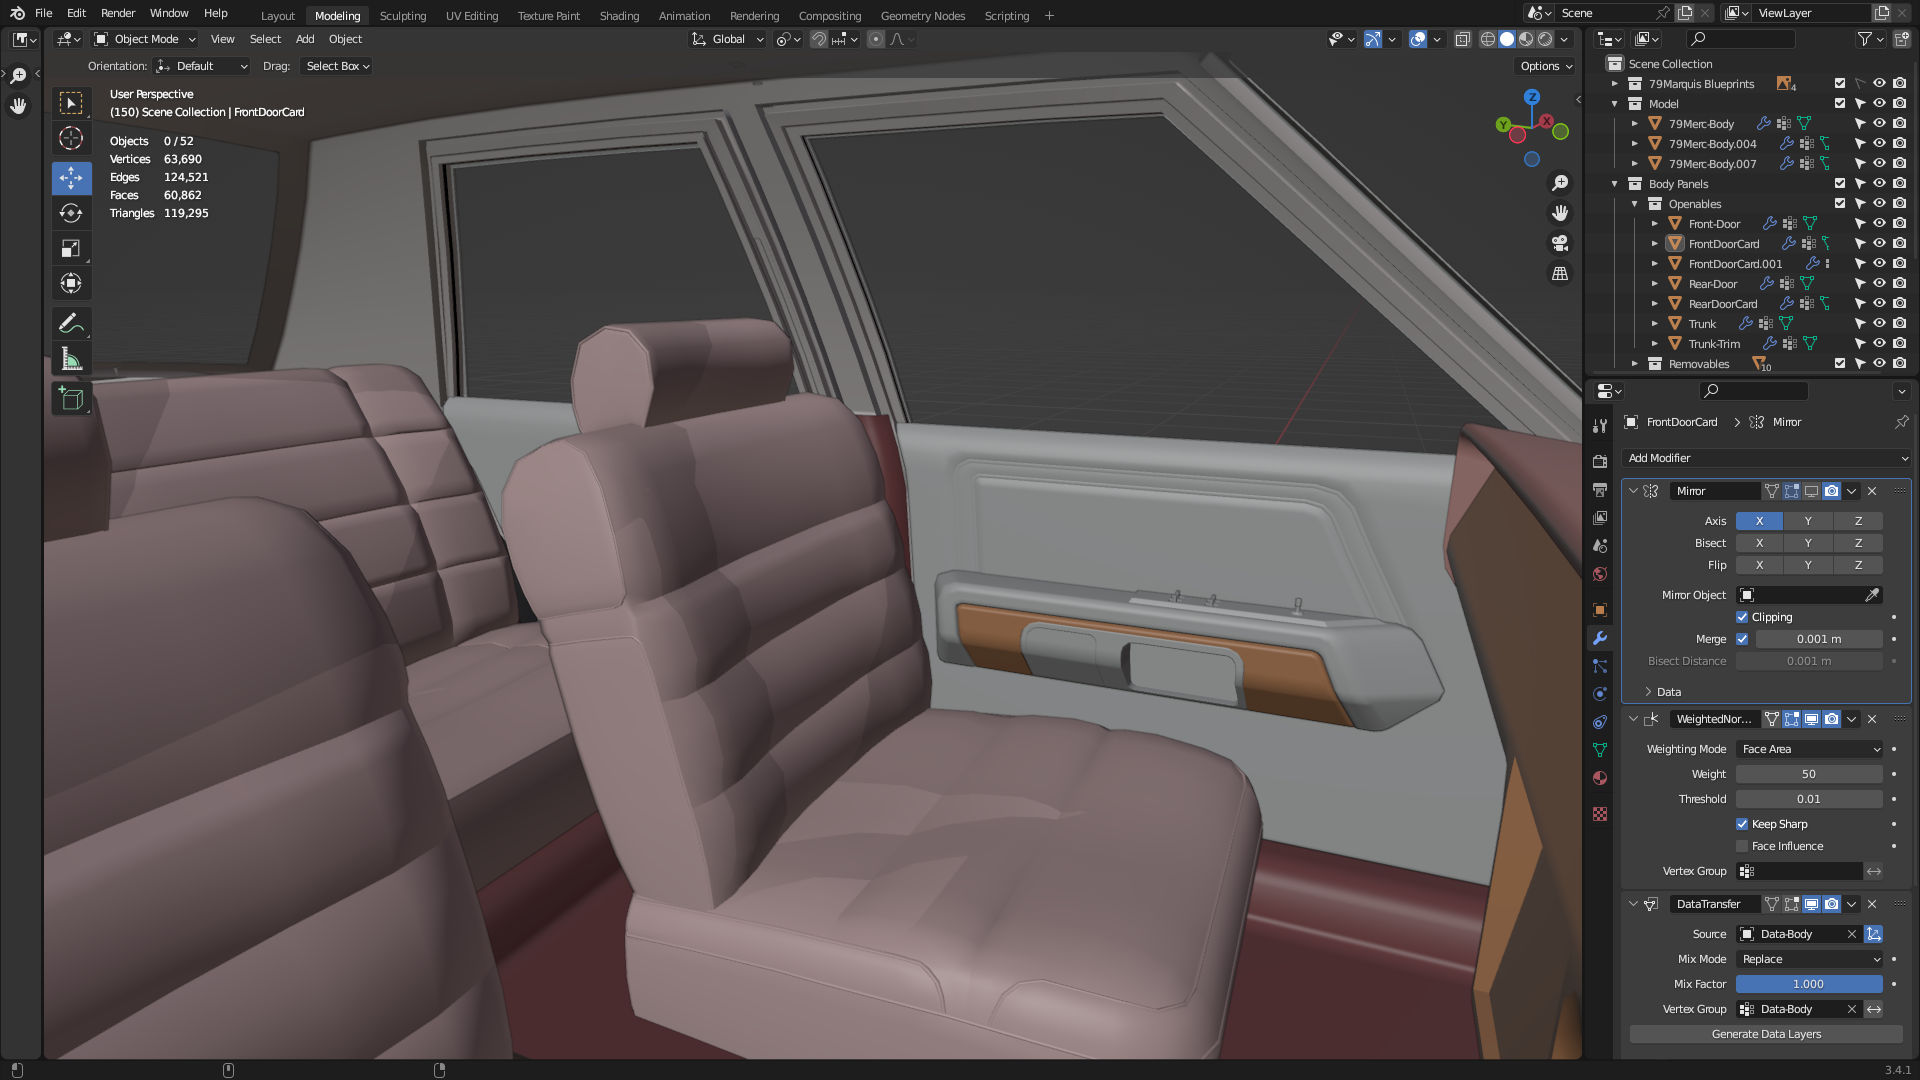
Task: Pick the Measure tool
Action: [71, 359]
